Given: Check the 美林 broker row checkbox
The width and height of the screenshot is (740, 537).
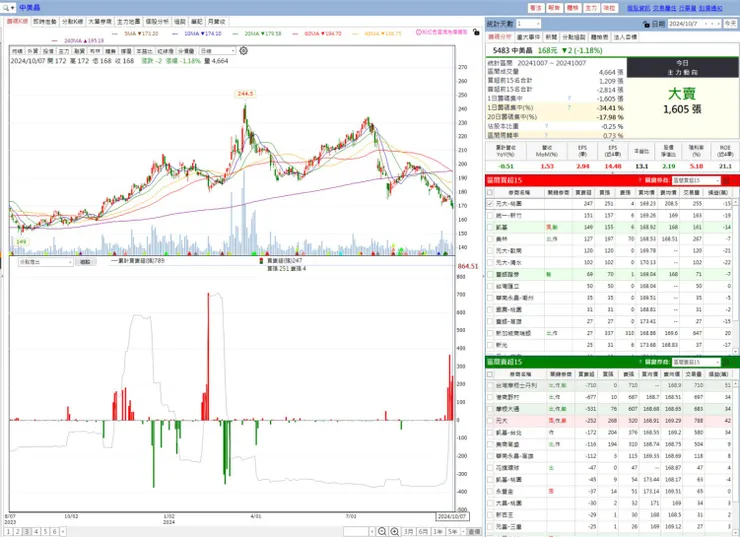Looking at the screenshot, I should pos(490,239).
